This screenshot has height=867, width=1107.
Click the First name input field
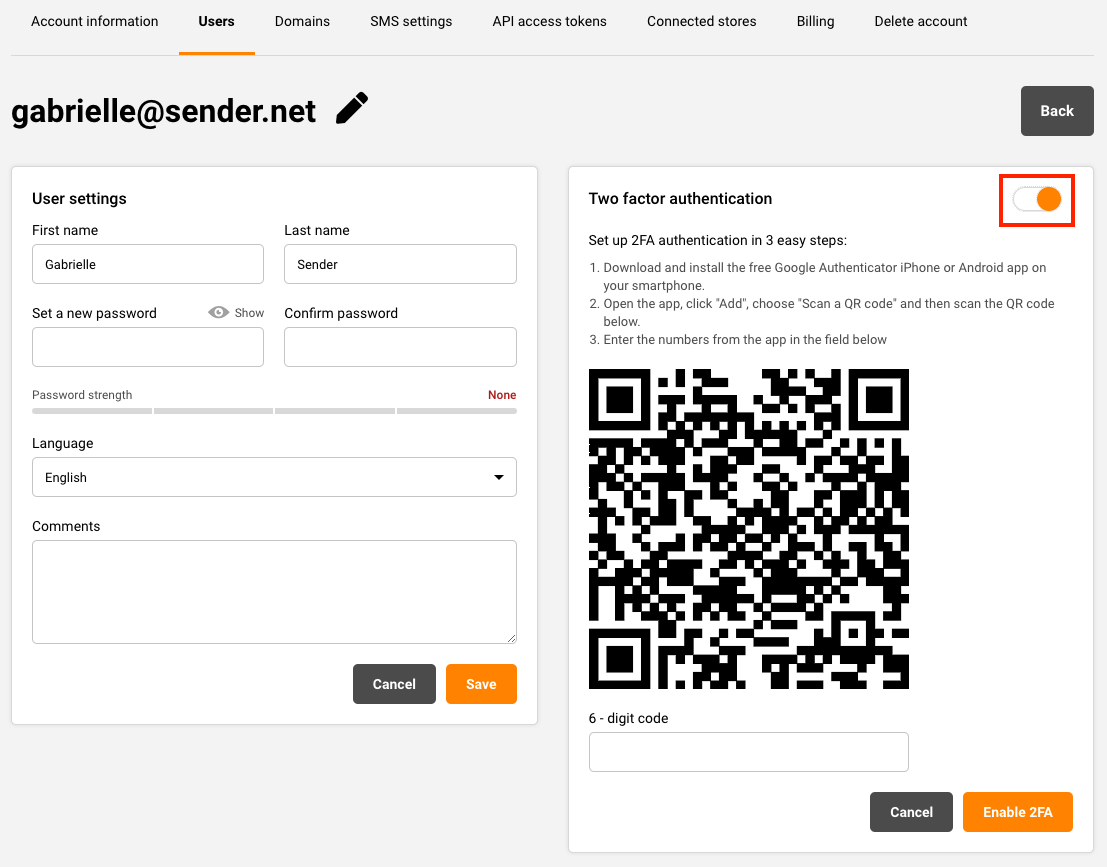(148, 264)
